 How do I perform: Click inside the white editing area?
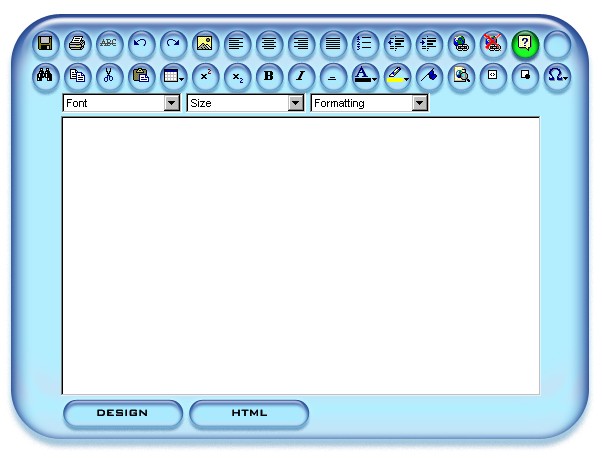[x=301, y=256]
